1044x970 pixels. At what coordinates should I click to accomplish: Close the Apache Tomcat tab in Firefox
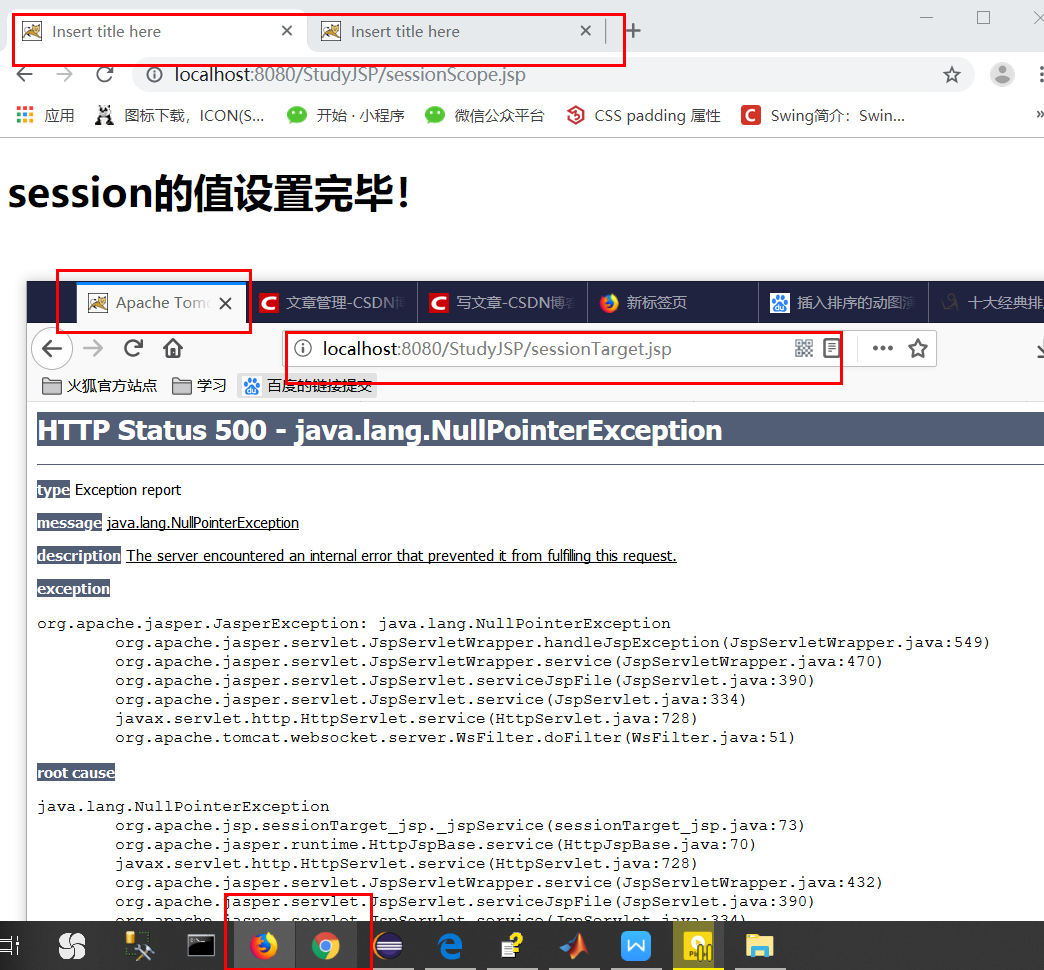coord(226,304)
